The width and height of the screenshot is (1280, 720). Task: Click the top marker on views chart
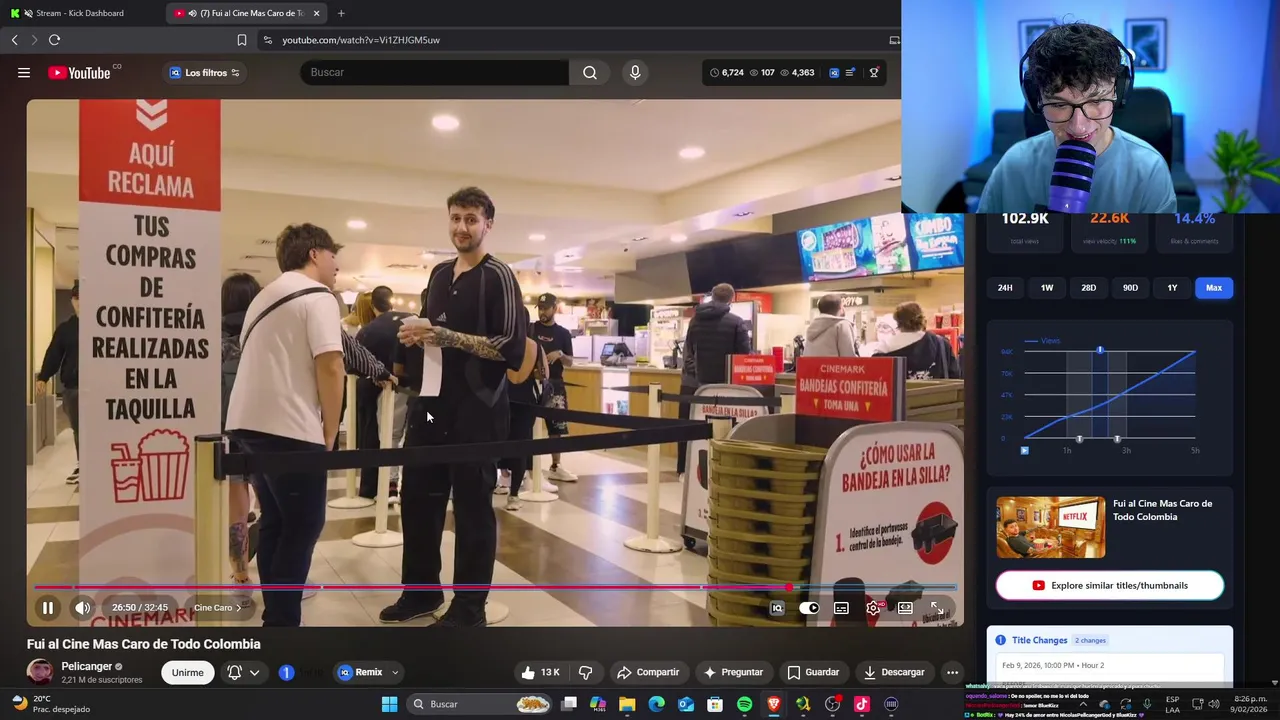coord(1100,349)
